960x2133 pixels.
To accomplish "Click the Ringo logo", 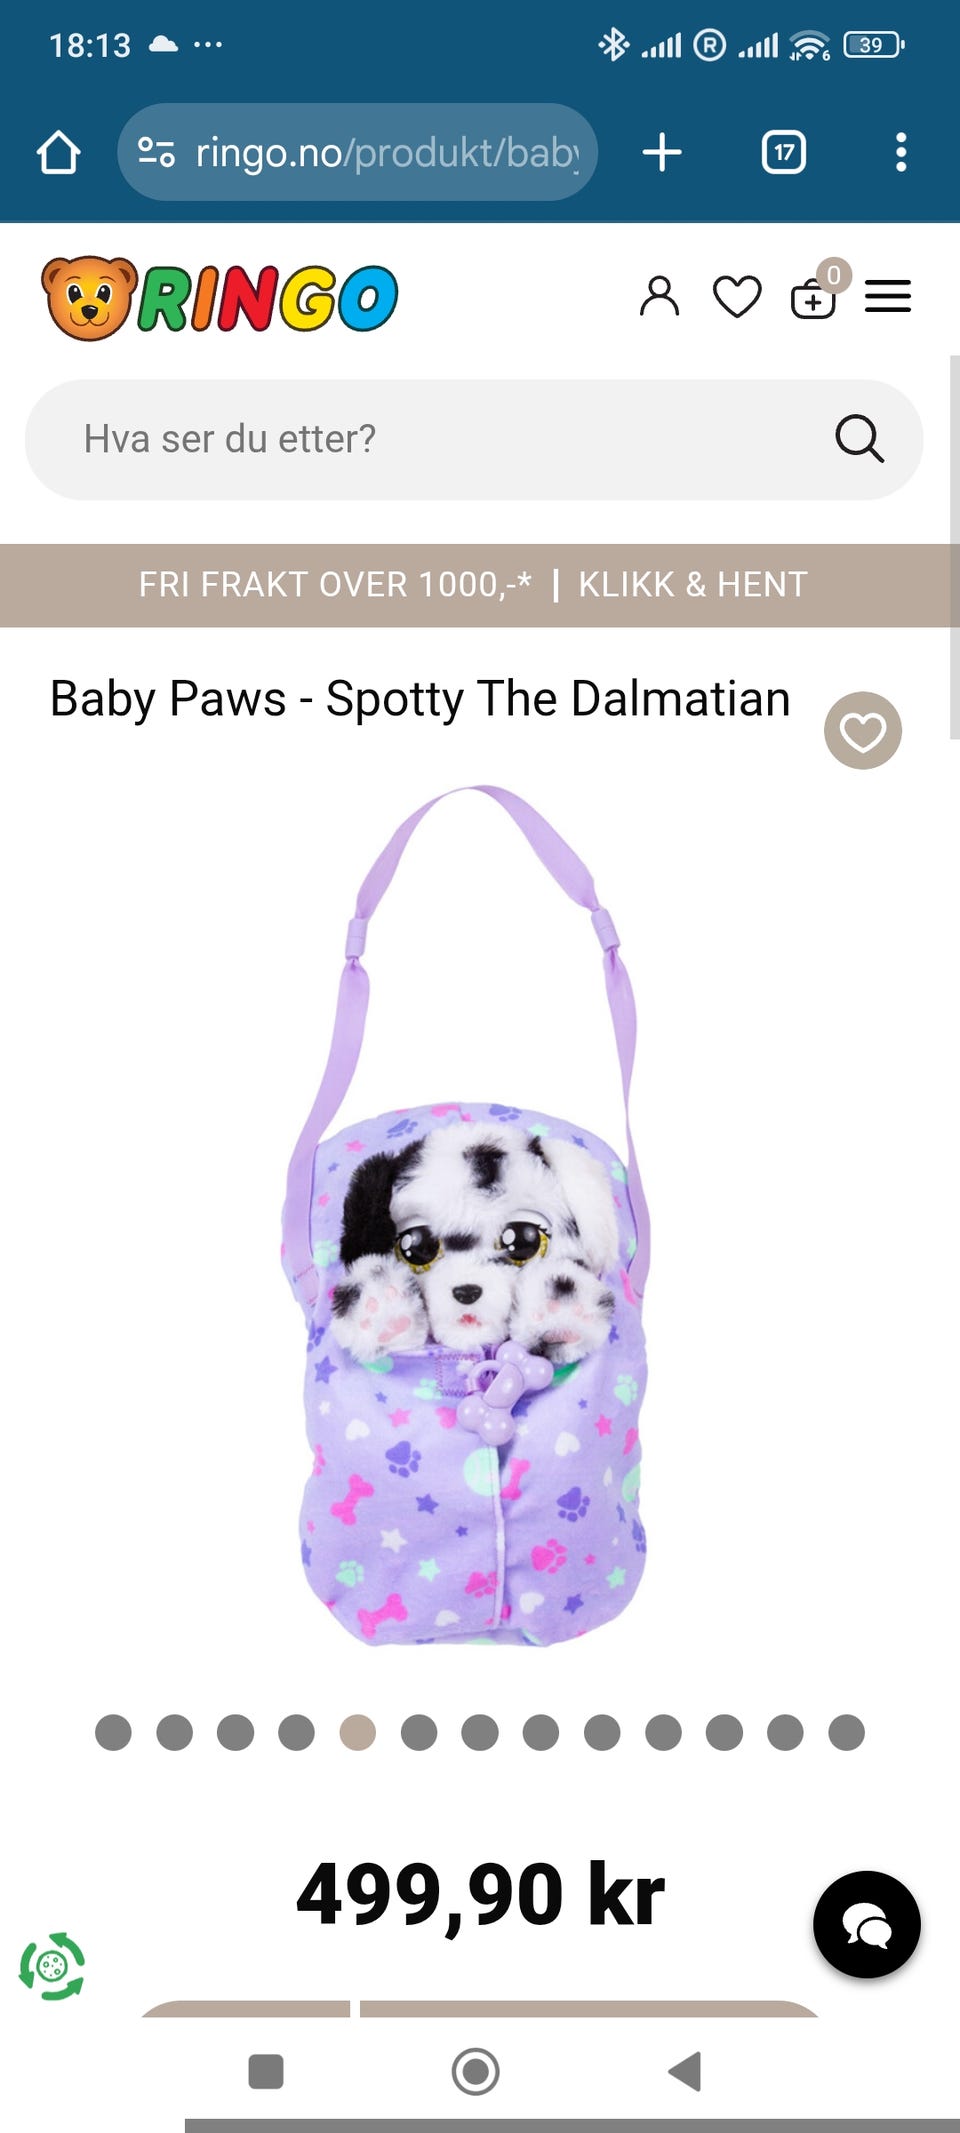I will (x=219, y=298).
